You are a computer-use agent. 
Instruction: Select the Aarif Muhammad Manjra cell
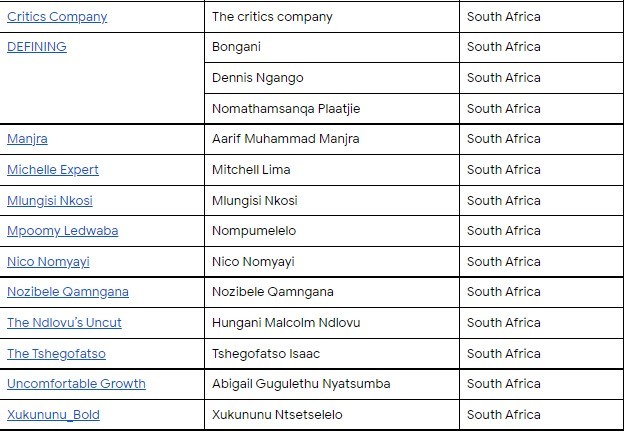pos(285,139)
